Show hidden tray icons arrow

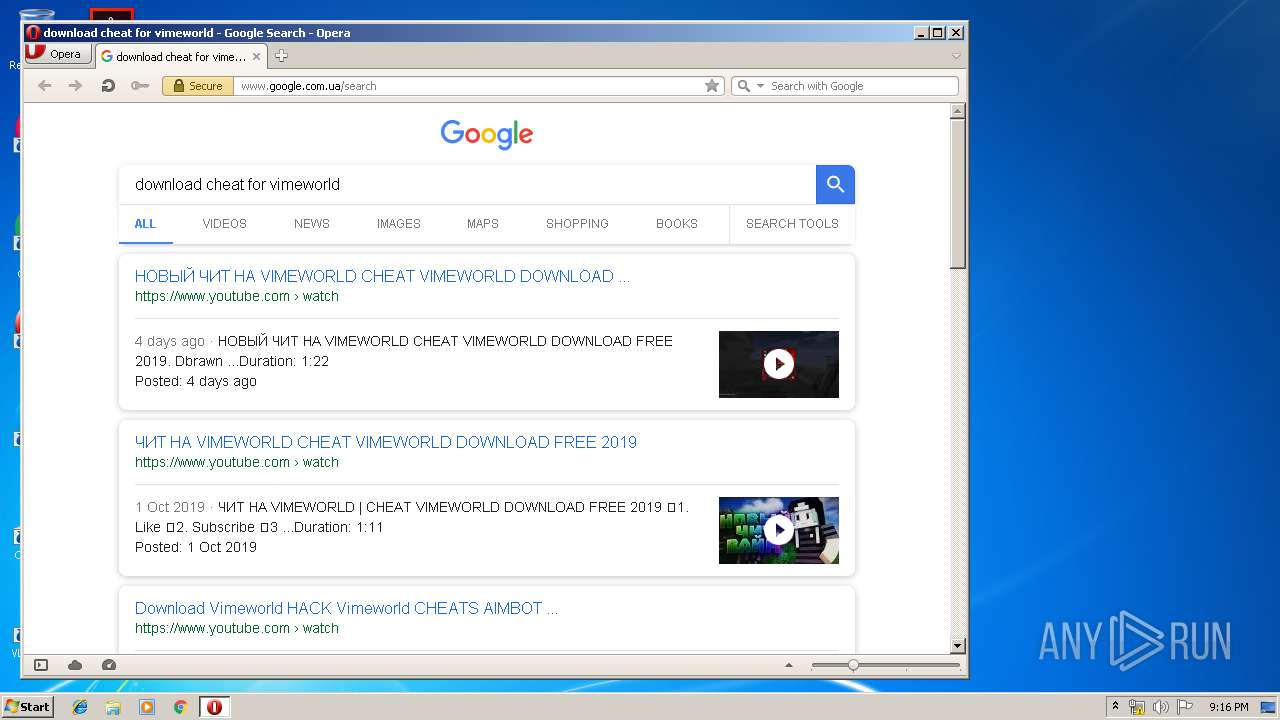1115,707
